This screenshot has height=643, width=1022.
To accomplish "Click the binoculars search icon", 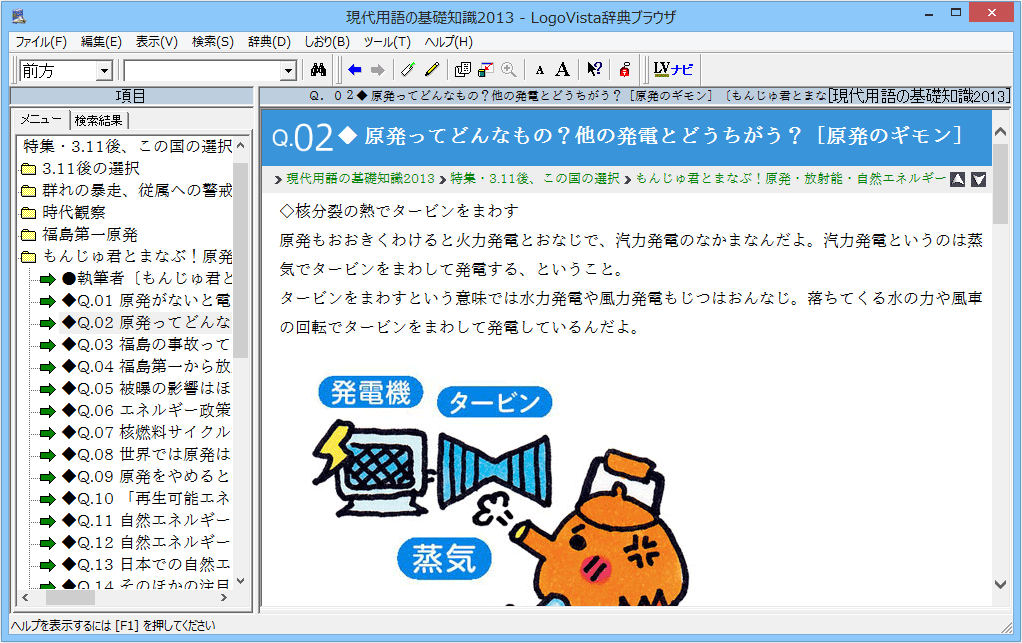I will tap(319, 70).
